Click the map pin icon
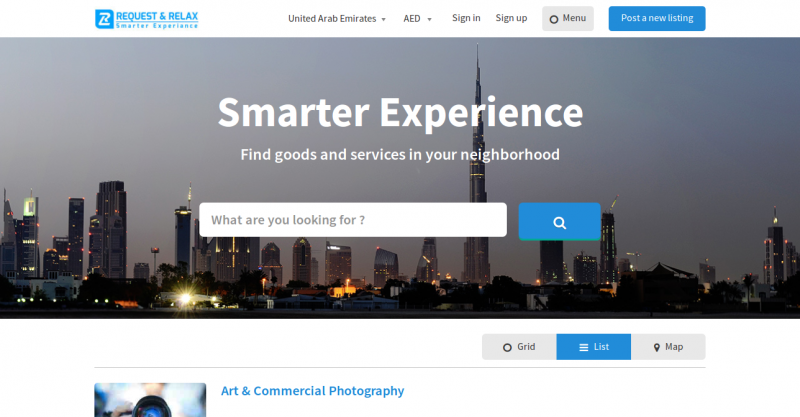This screenshot has height=417, width=800. point(657,347)
